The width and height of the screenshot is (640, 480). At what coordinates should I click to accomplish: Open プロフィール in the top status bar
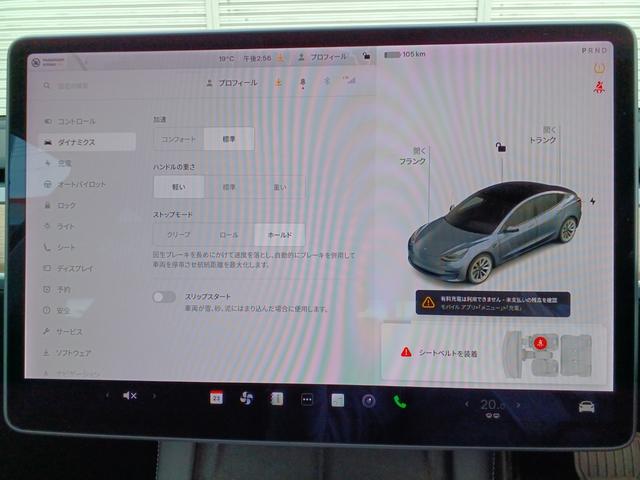click(322, 57)
